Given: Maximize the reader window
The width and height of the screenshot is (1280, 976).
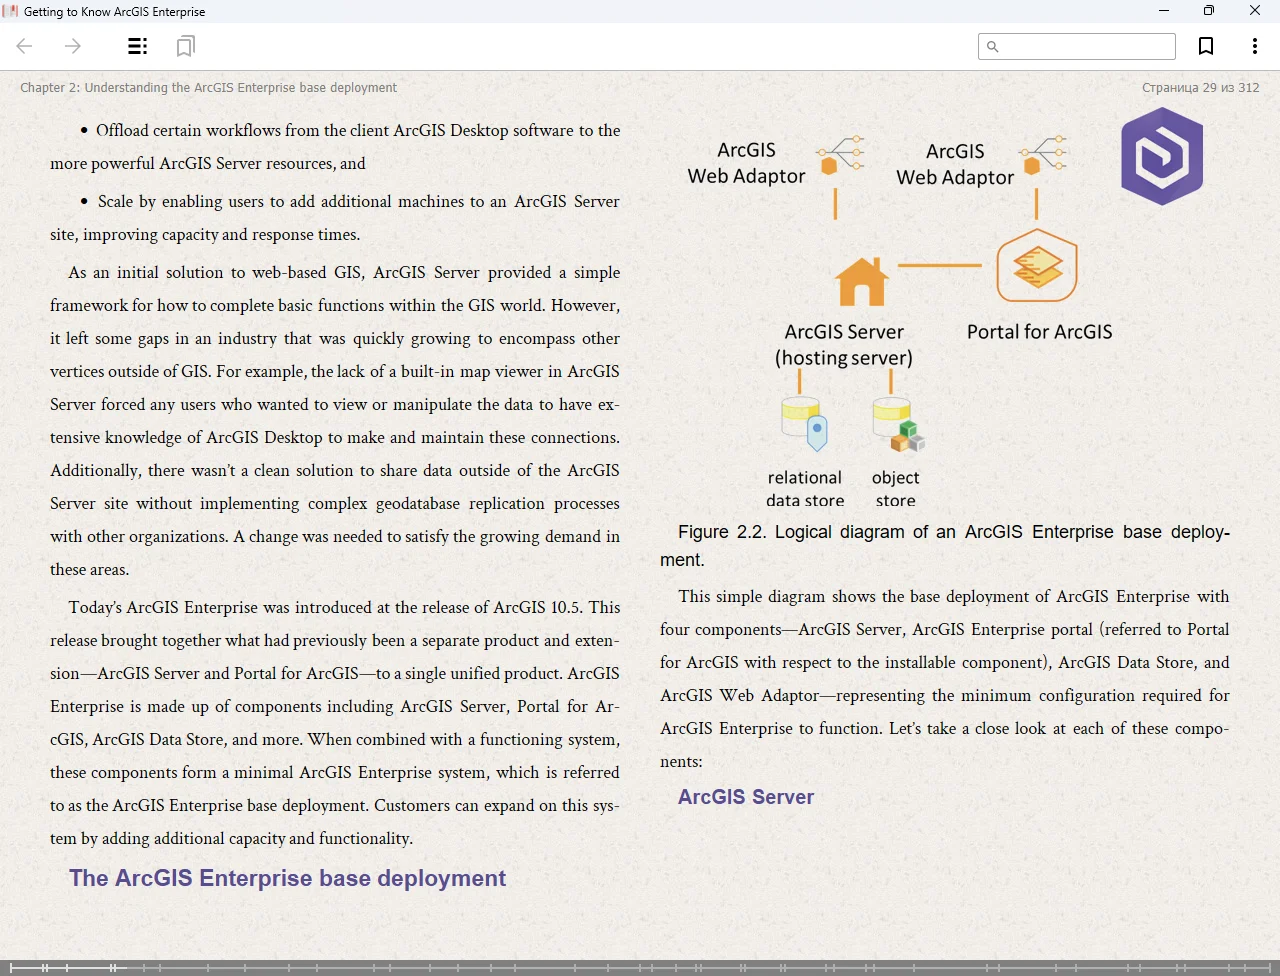Looking at the screenshot, I should [x=1208, y=11].
